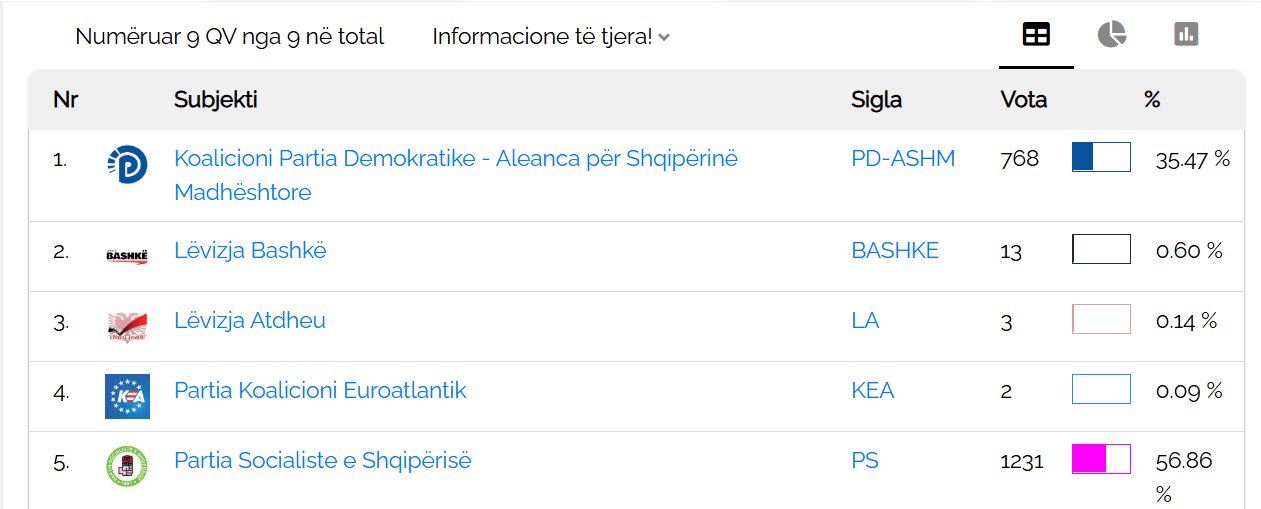This screenshot has height=509, width=1261.
Task: Switch to the table view icon
Action: [x=1036, y=35]
